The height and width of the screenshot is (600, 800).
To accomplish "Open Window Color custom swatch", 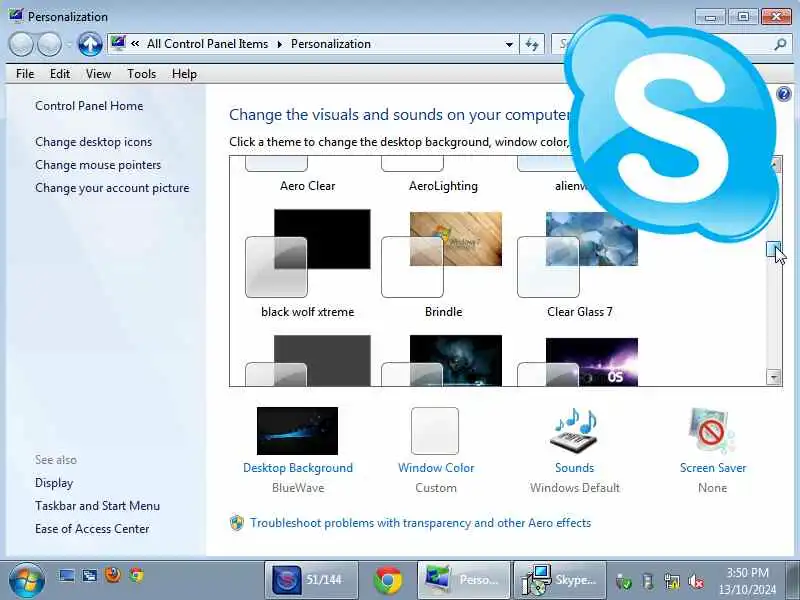I will [x=435, y=431].
